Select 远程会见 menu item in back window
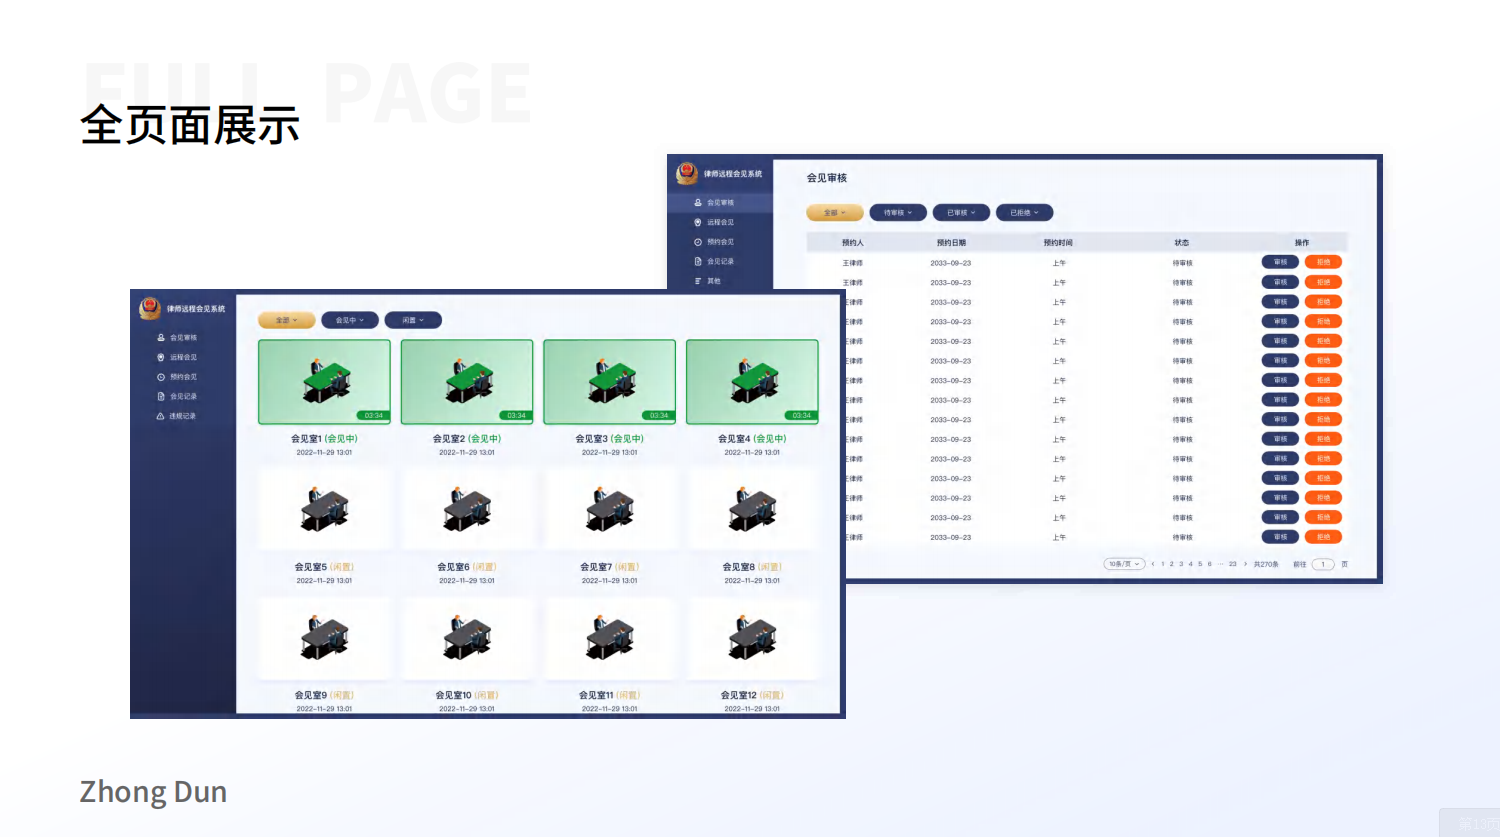The image size is (1500, 837). coord(720,222)
